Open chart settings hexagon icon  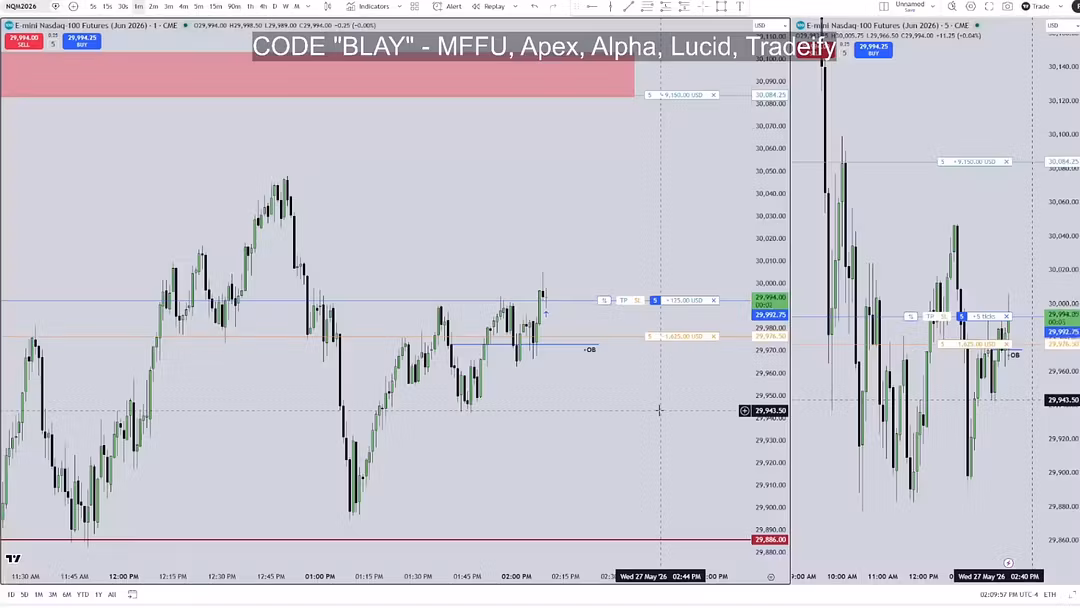970,6
